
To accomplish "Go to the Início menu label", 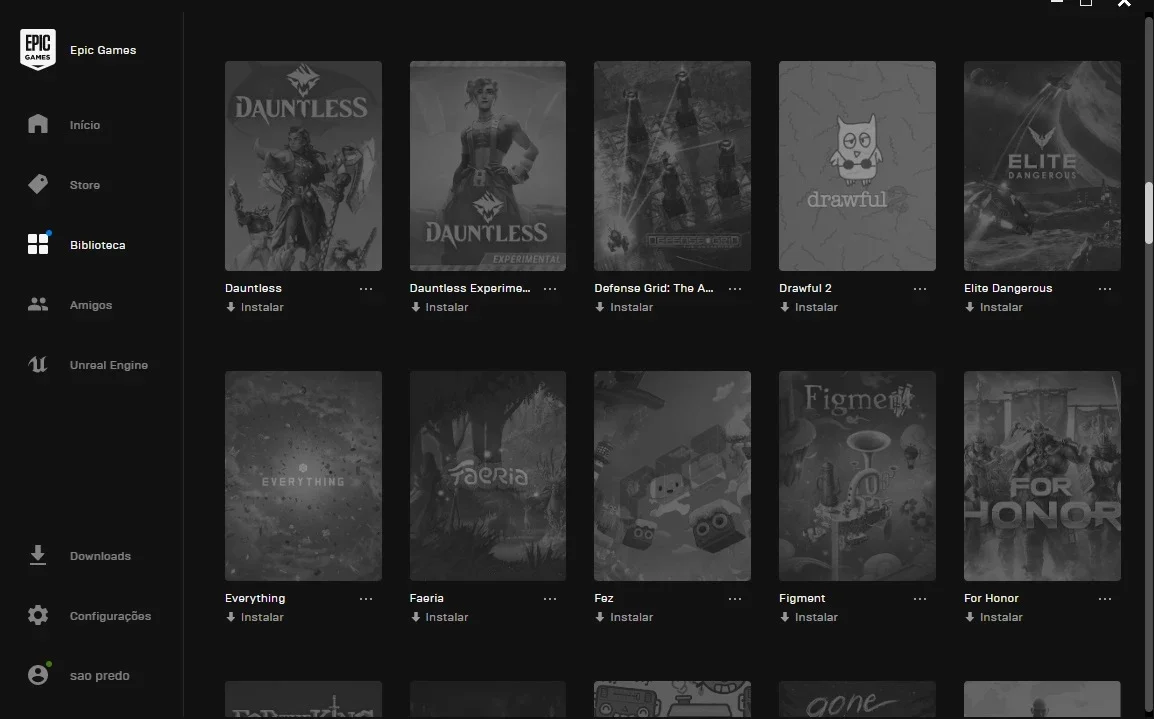I will (85, 125).
